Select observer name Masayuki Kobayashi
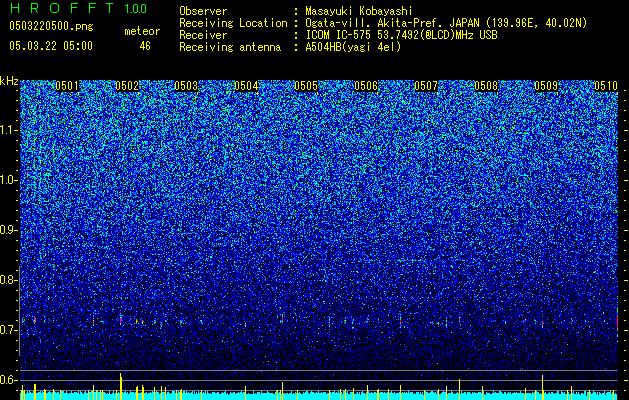629x400 pixels. click(359, 11)
